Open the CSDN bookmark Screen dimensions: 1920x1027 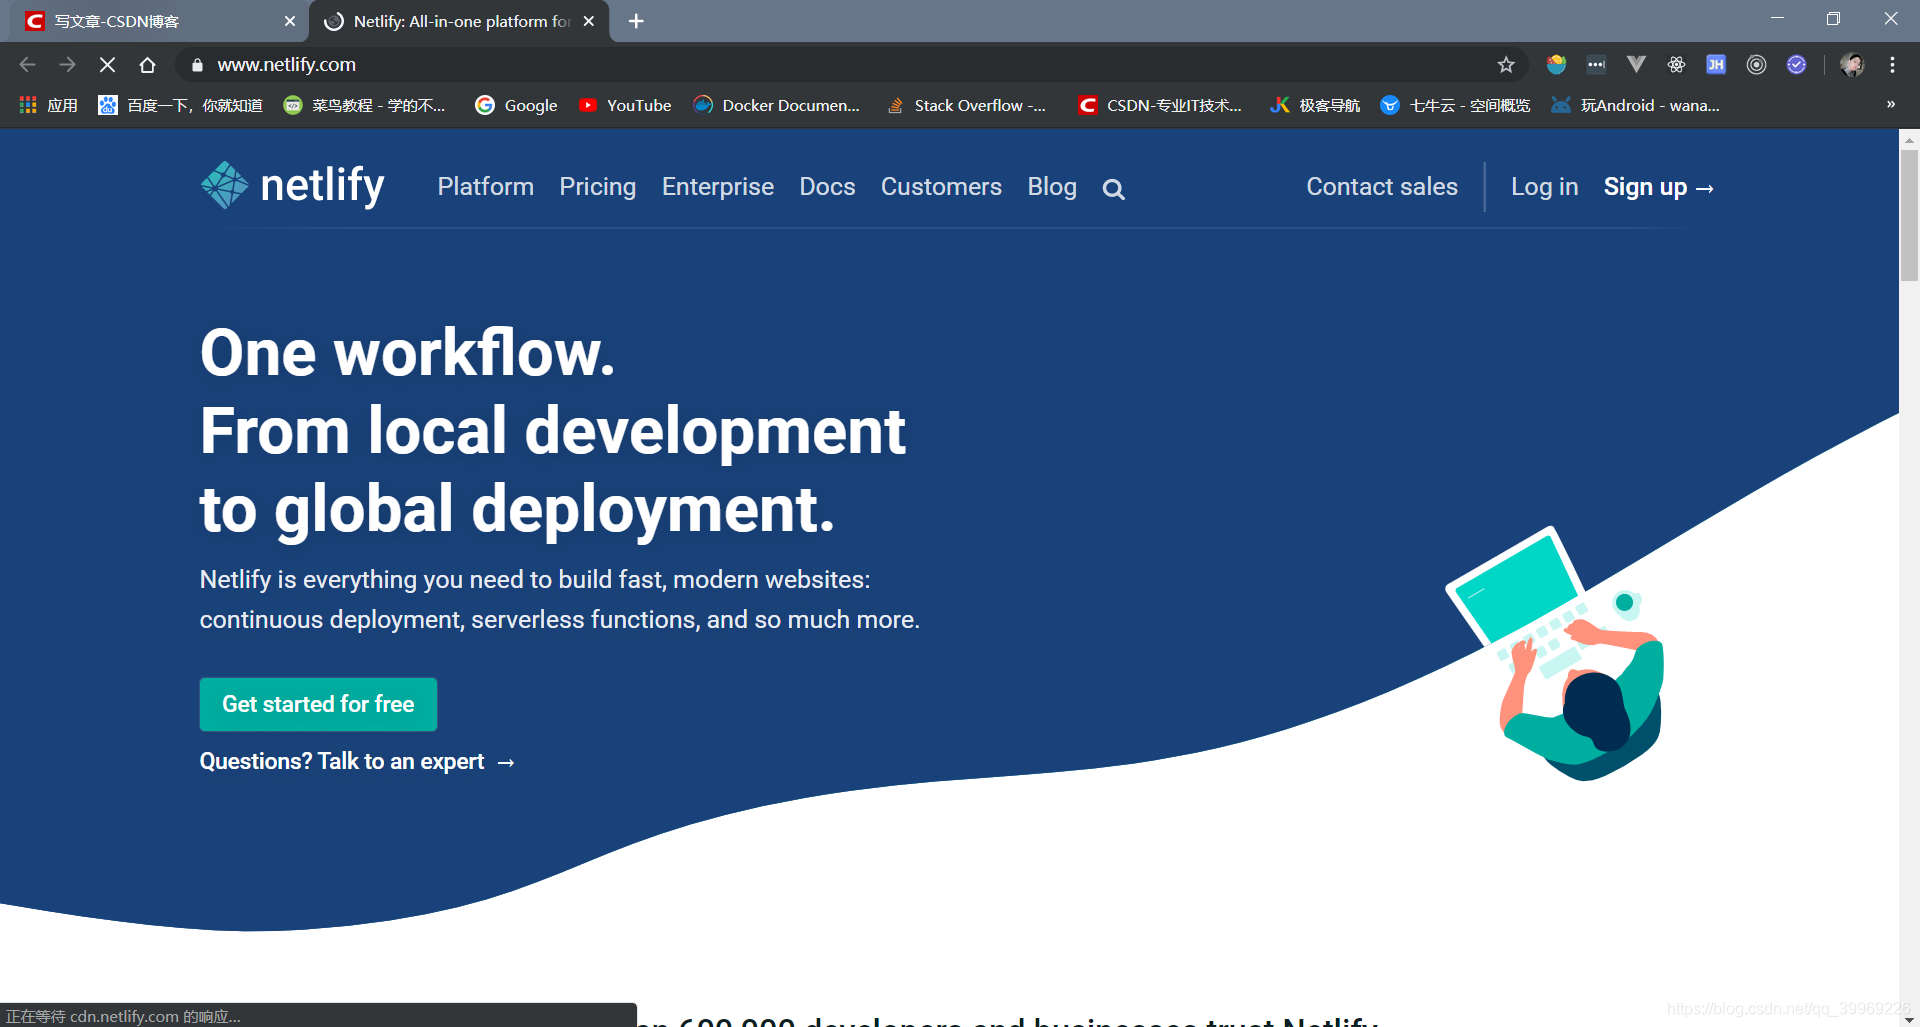pos(1160,105)
